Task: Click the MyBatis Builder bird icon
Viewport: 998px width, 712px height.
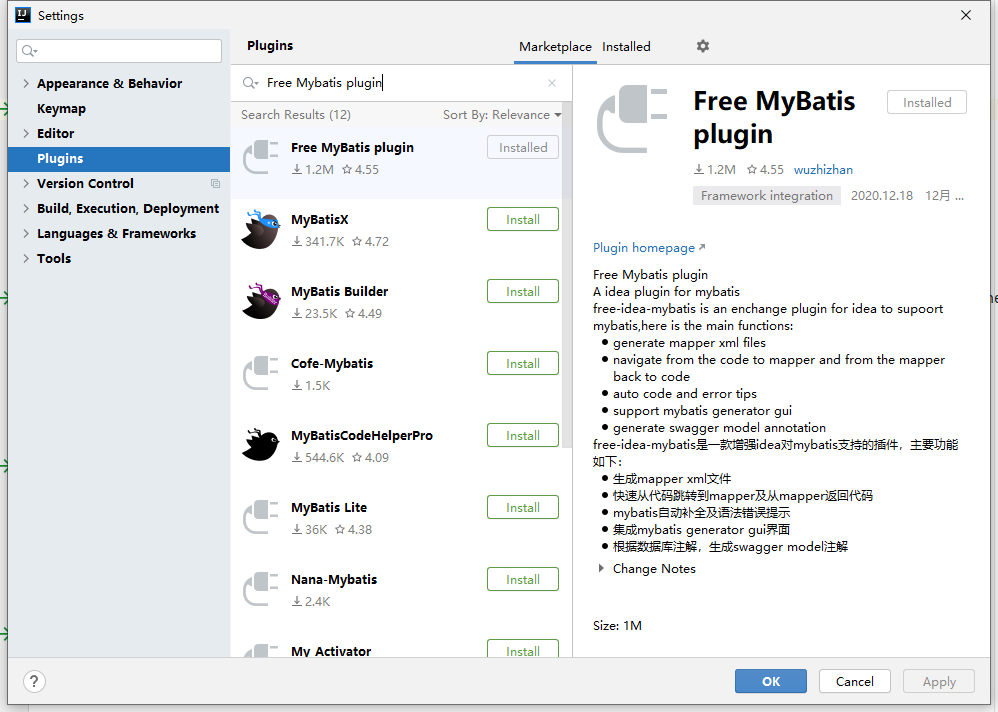Action: tap(261, 301)
